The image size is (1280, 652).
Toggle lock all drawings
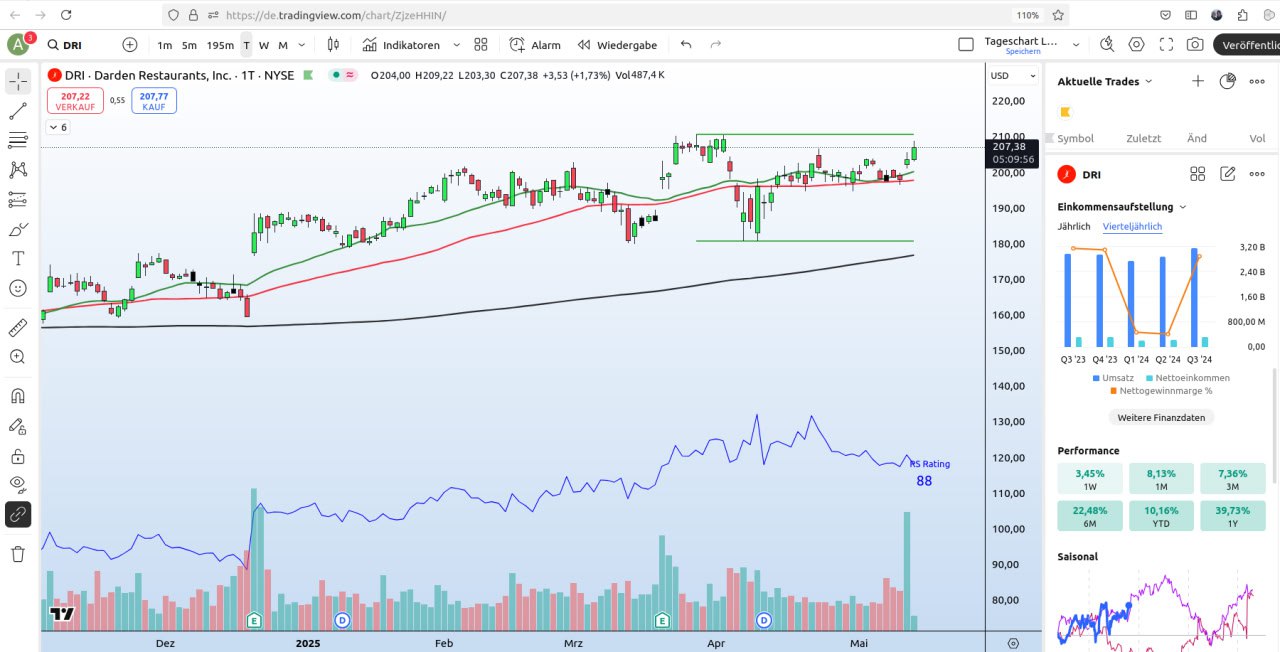[18, 456]
